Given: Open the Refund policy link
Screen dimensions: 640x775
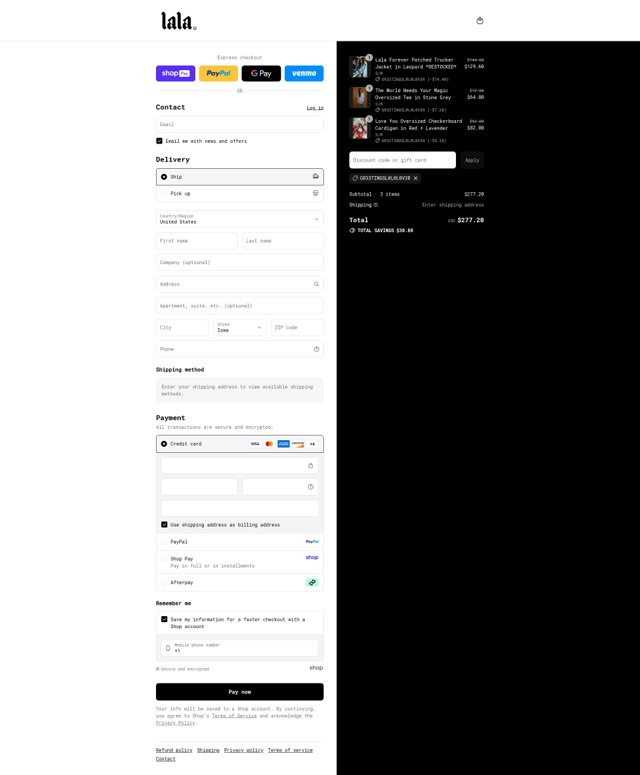Looking at the screenshot, I should point(174,750).
